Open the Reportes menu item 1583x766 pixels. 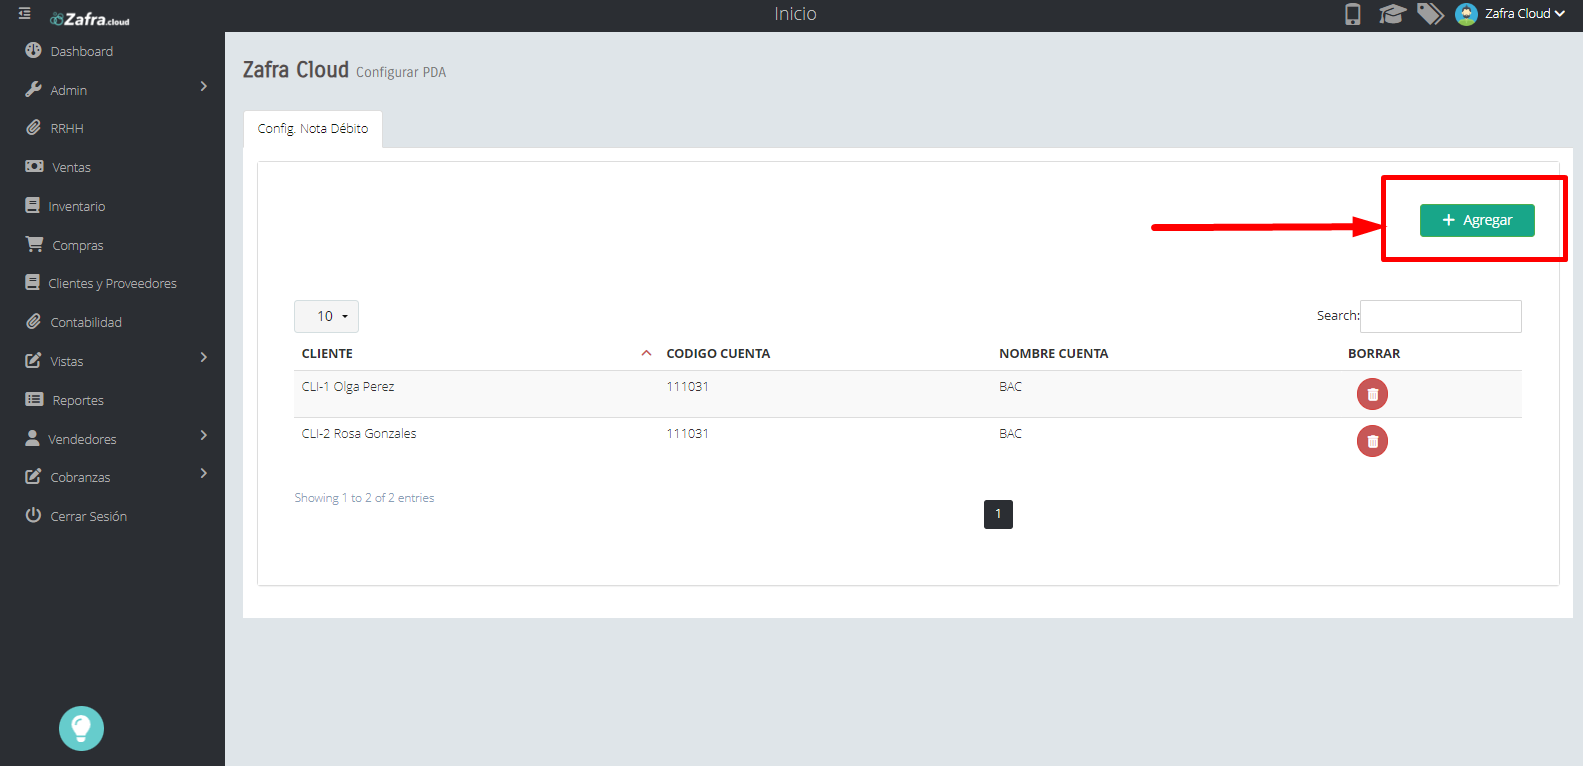tap(78, 400)
